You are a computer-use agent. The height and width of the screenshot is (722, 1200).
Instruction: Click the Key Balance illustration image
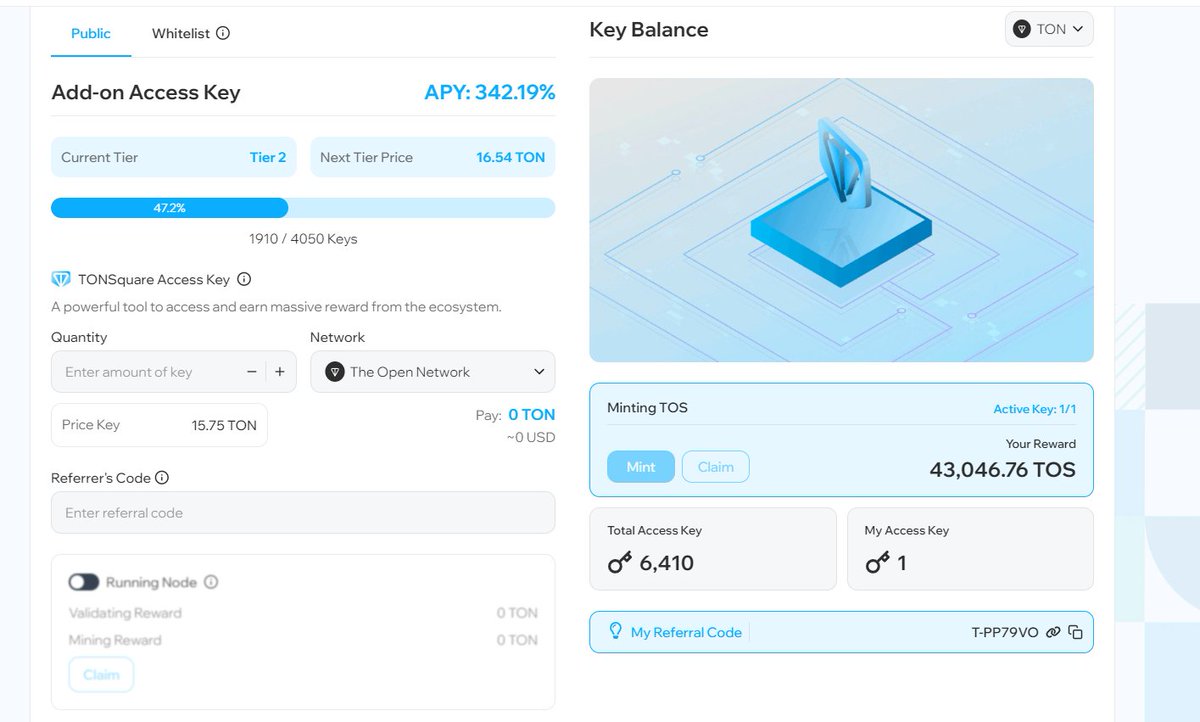coord(841,220)
